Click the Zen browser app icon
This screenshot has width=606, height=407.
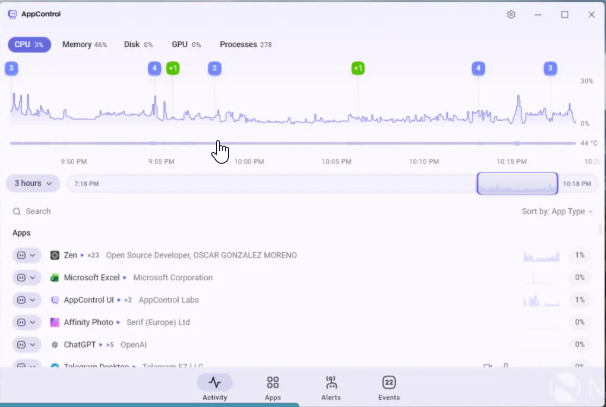[x=55, y=255]
